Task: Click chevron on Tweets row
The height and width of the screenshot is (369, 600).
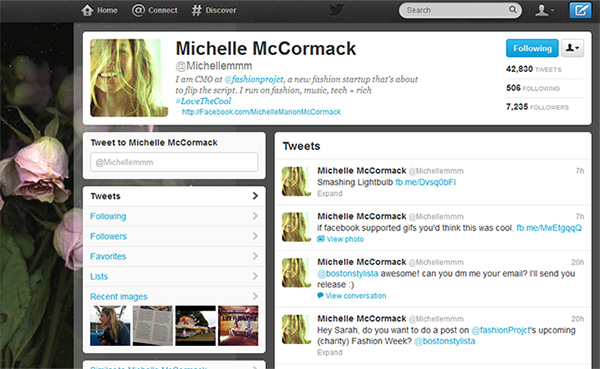Action: click(255, 196)
